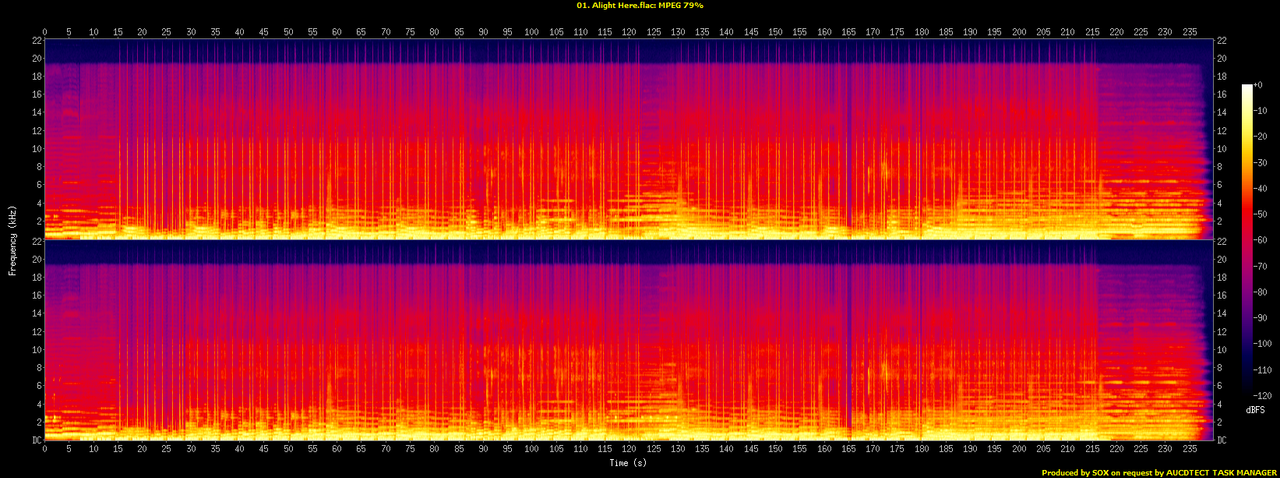Click the "-60" value on the dBFS scale
The image size is (1280, 478).
coord(1262,240)
